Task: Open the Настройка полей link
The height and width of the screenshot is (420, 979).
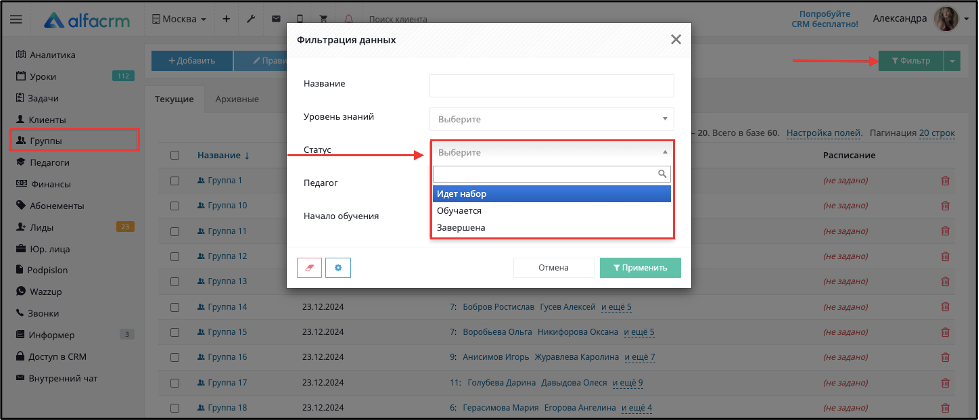Action: click(x=824, y=133)
